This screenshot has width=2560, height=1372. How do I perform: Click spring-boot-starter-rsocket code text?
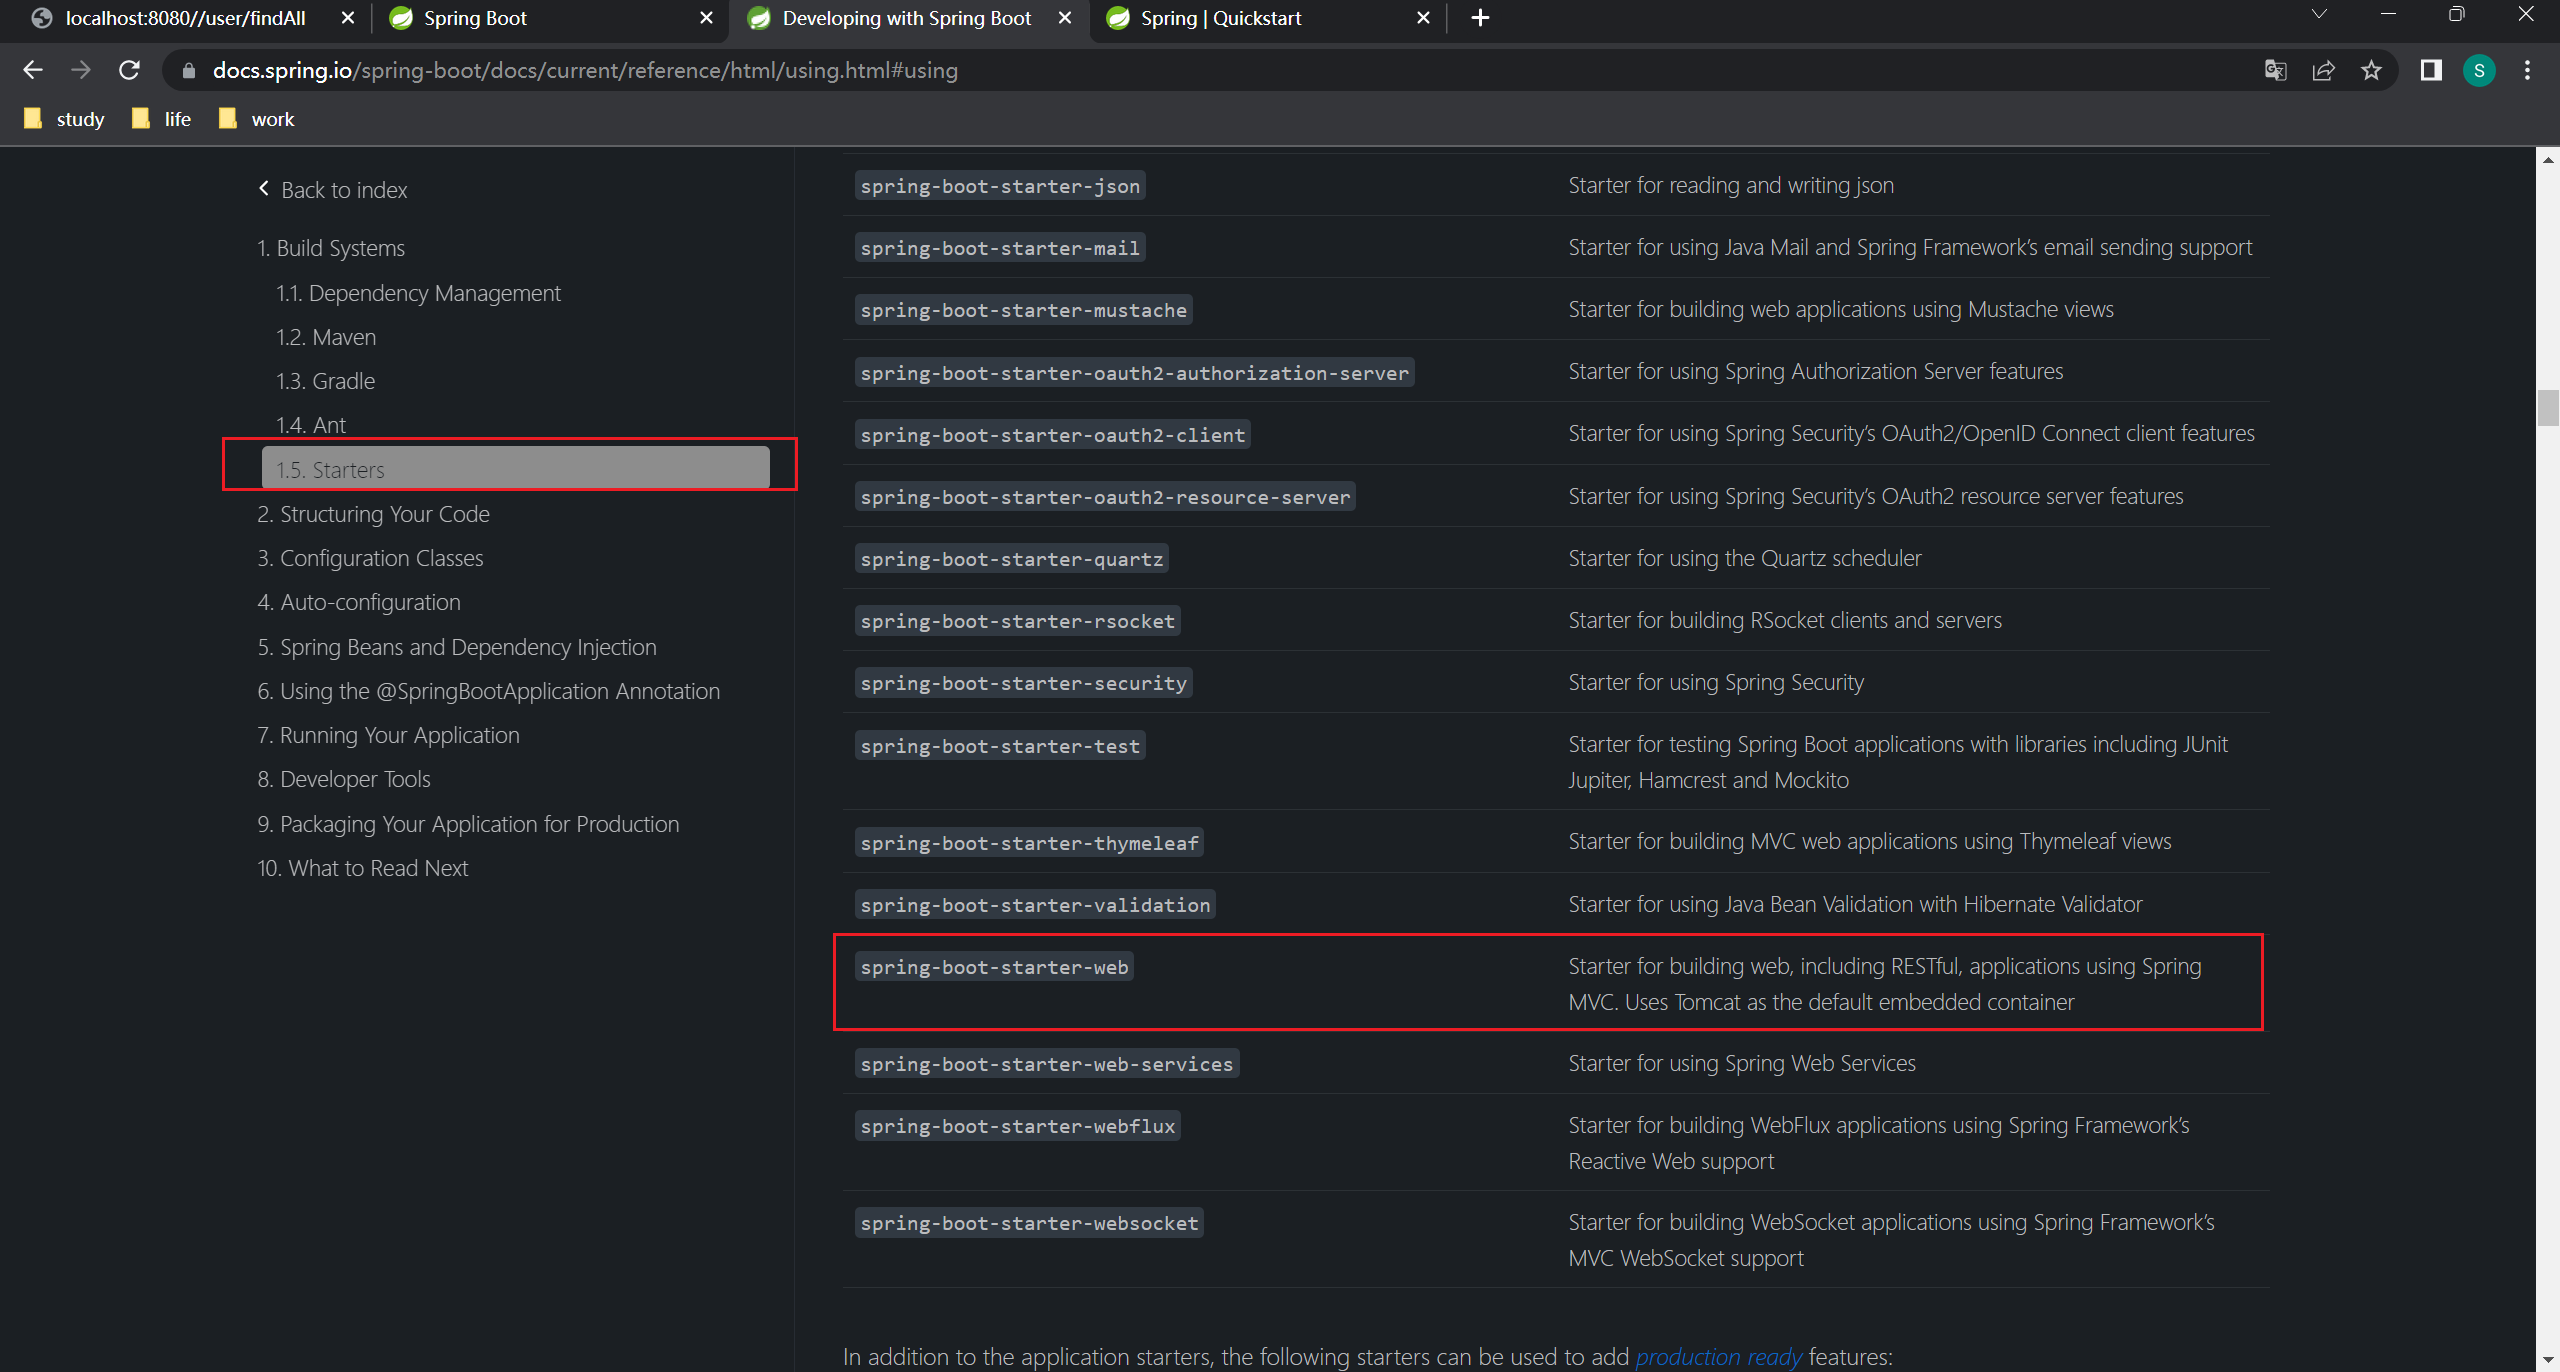pyautogui.click(x=1018, y=621)
